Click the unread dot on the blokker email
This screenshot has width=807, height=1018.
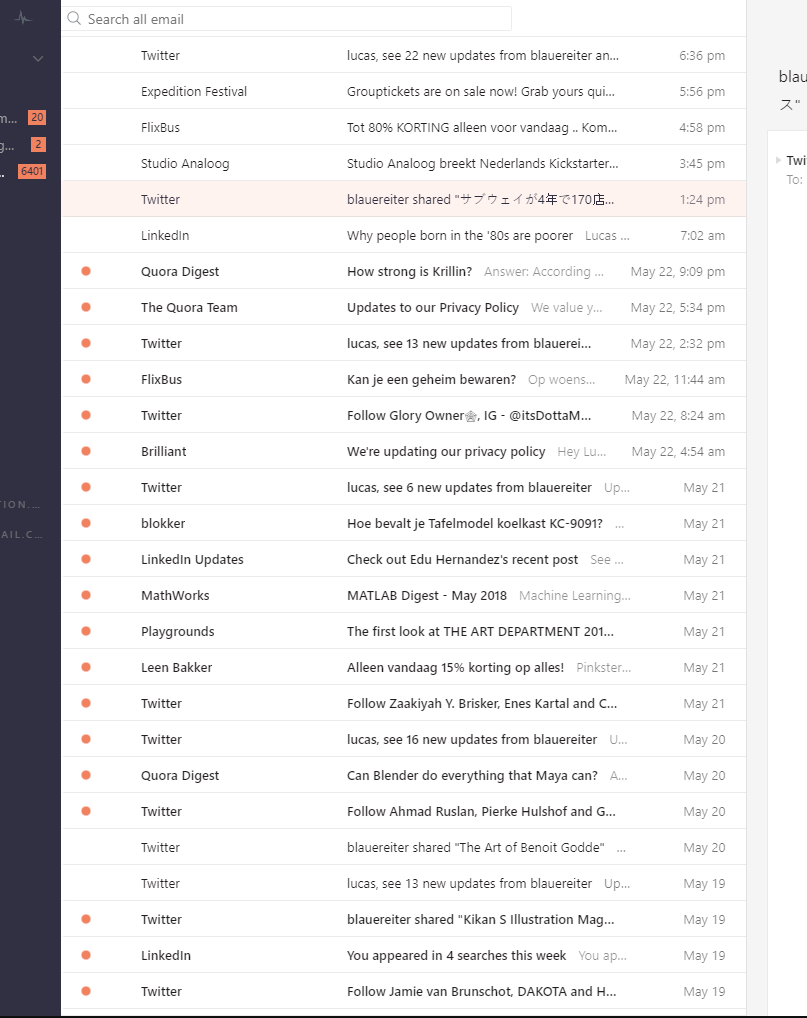click(x=84, y=523)
